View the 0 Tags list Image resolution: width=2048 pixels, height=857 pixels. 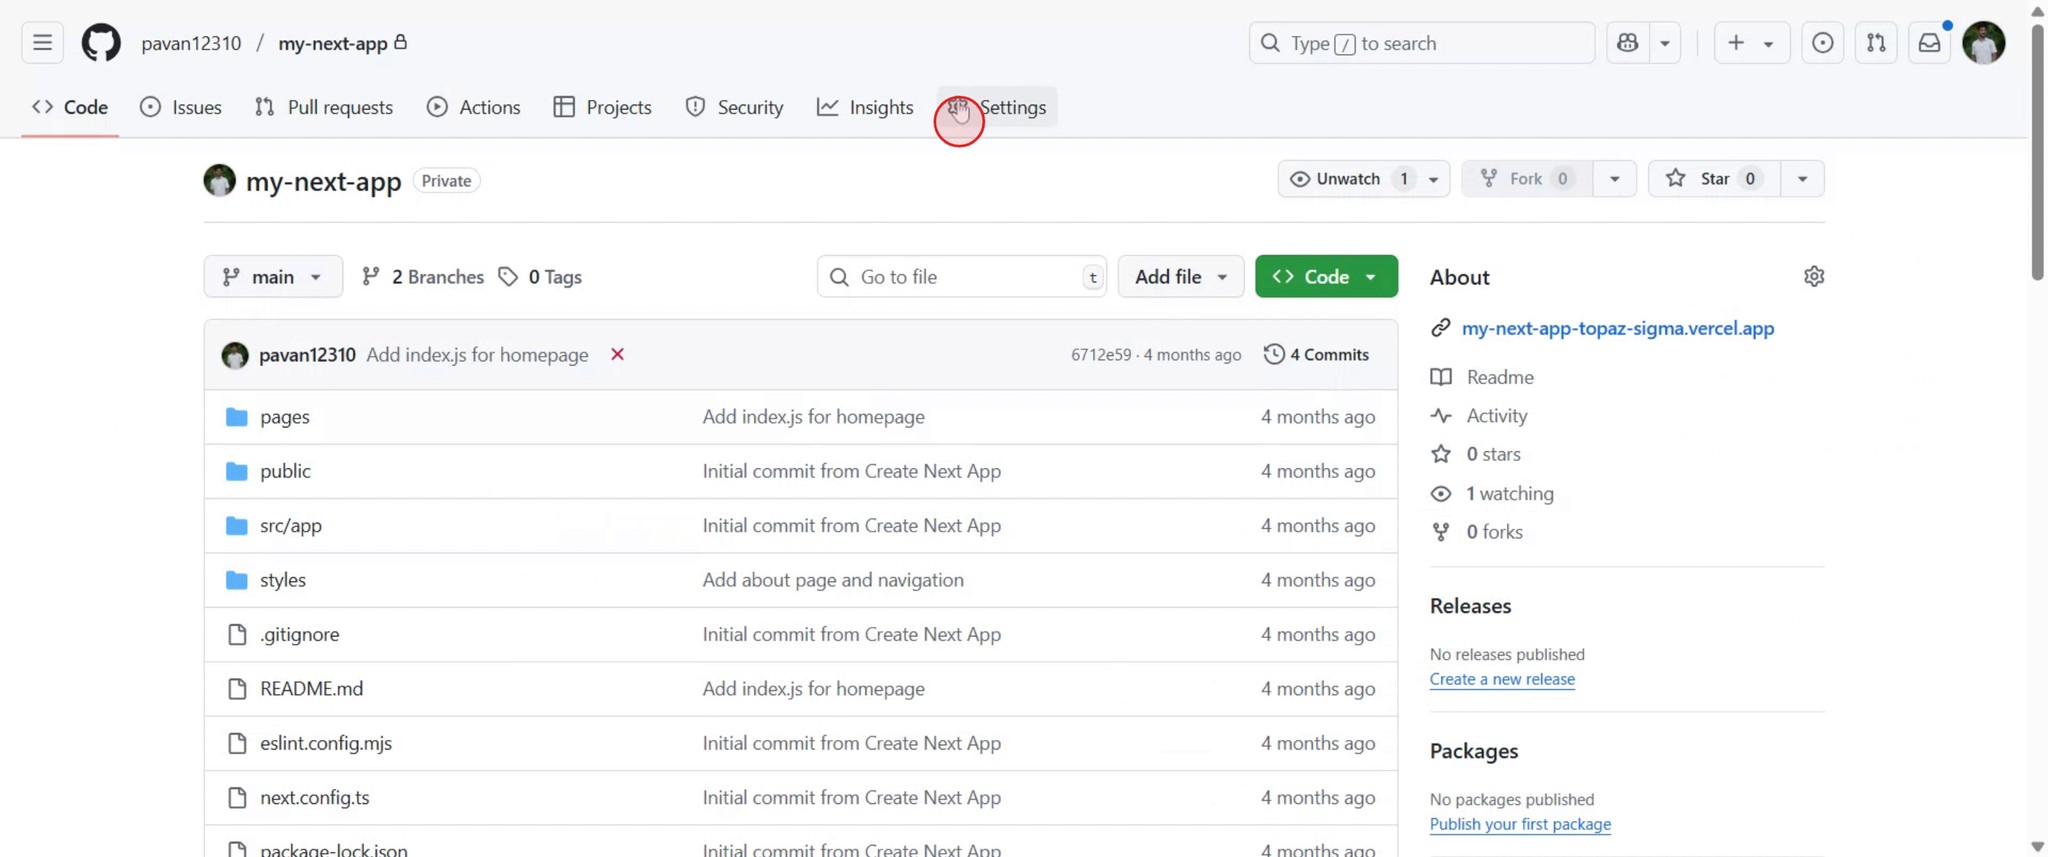(x=540, y=277)
